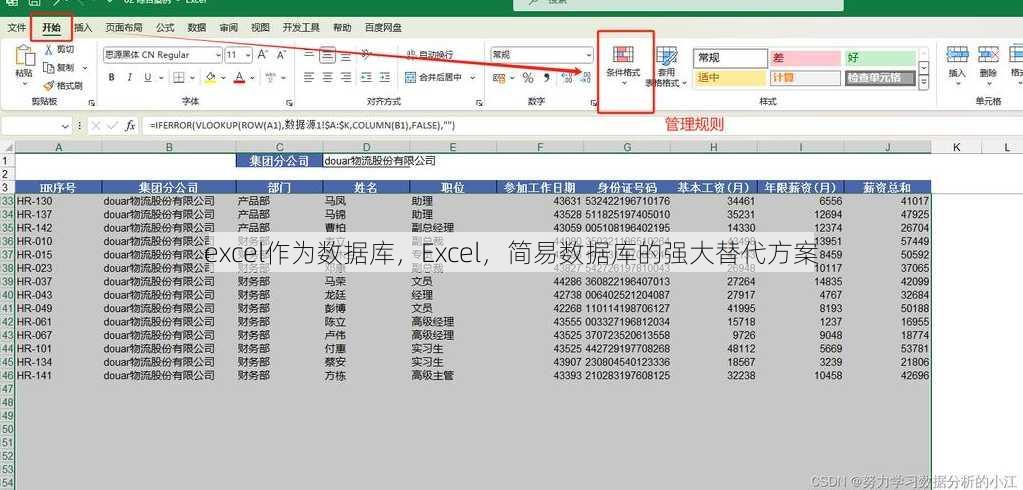The height and width of the screenshot is (490, 1023).
Task: Expand the fill color dropdown arrow
Action: click(x=223, y=78)
